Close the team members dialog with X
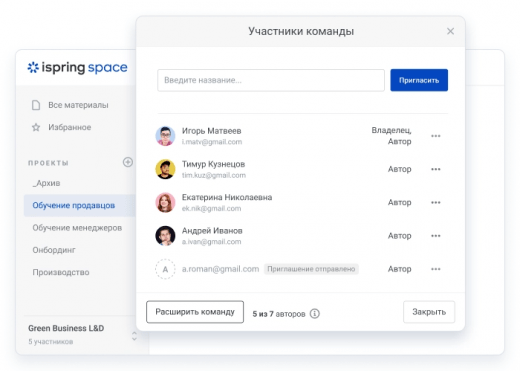 450,31
